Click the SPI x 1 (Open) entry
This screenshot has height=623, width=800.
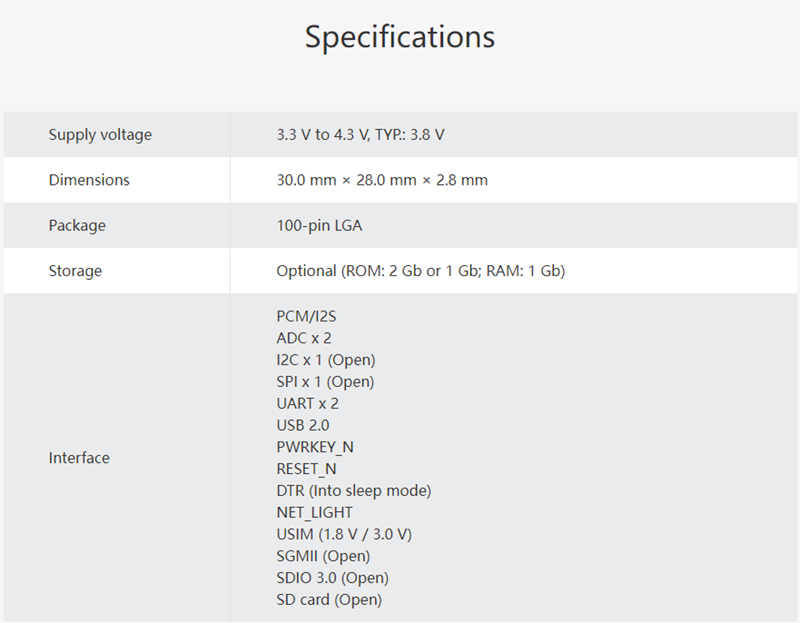point(325,382)
